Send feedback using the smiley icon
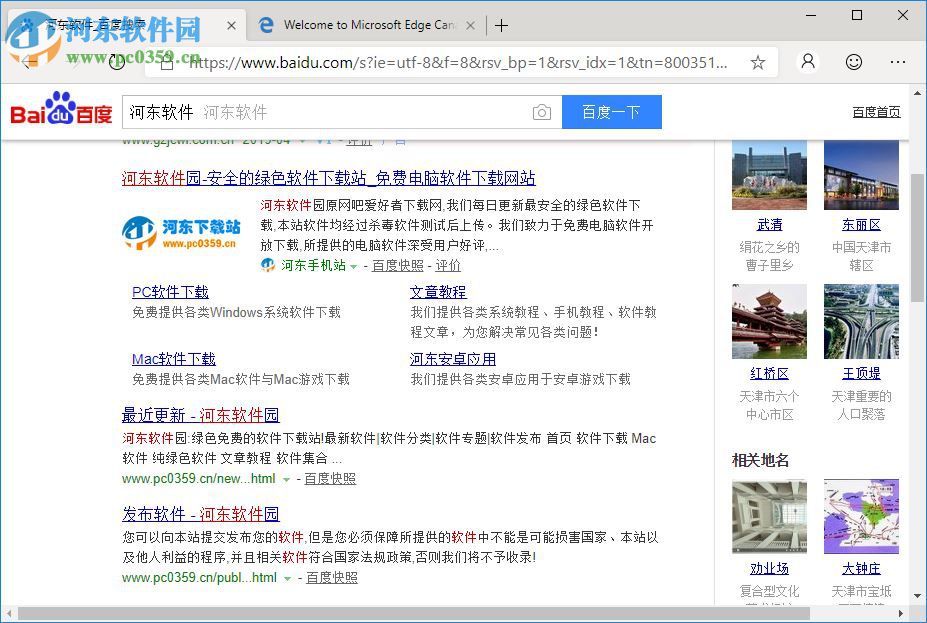927x623 pixels. pos(853,62)
